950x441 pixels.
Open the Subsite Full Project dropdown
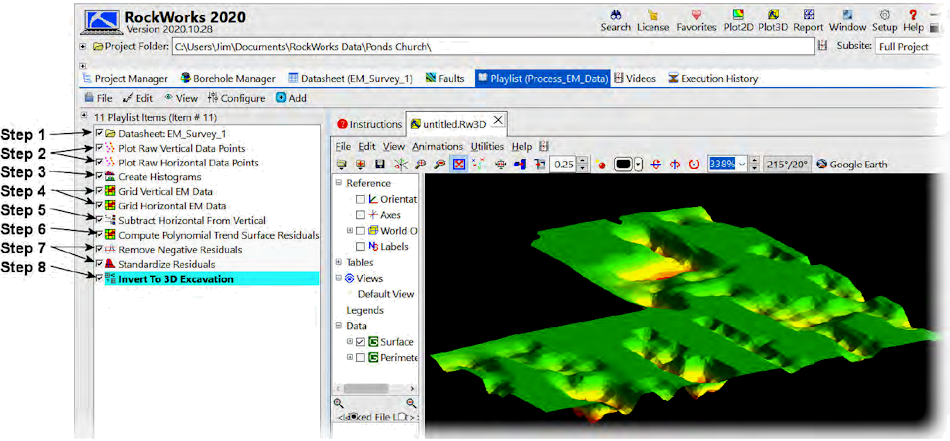point(902,47)
